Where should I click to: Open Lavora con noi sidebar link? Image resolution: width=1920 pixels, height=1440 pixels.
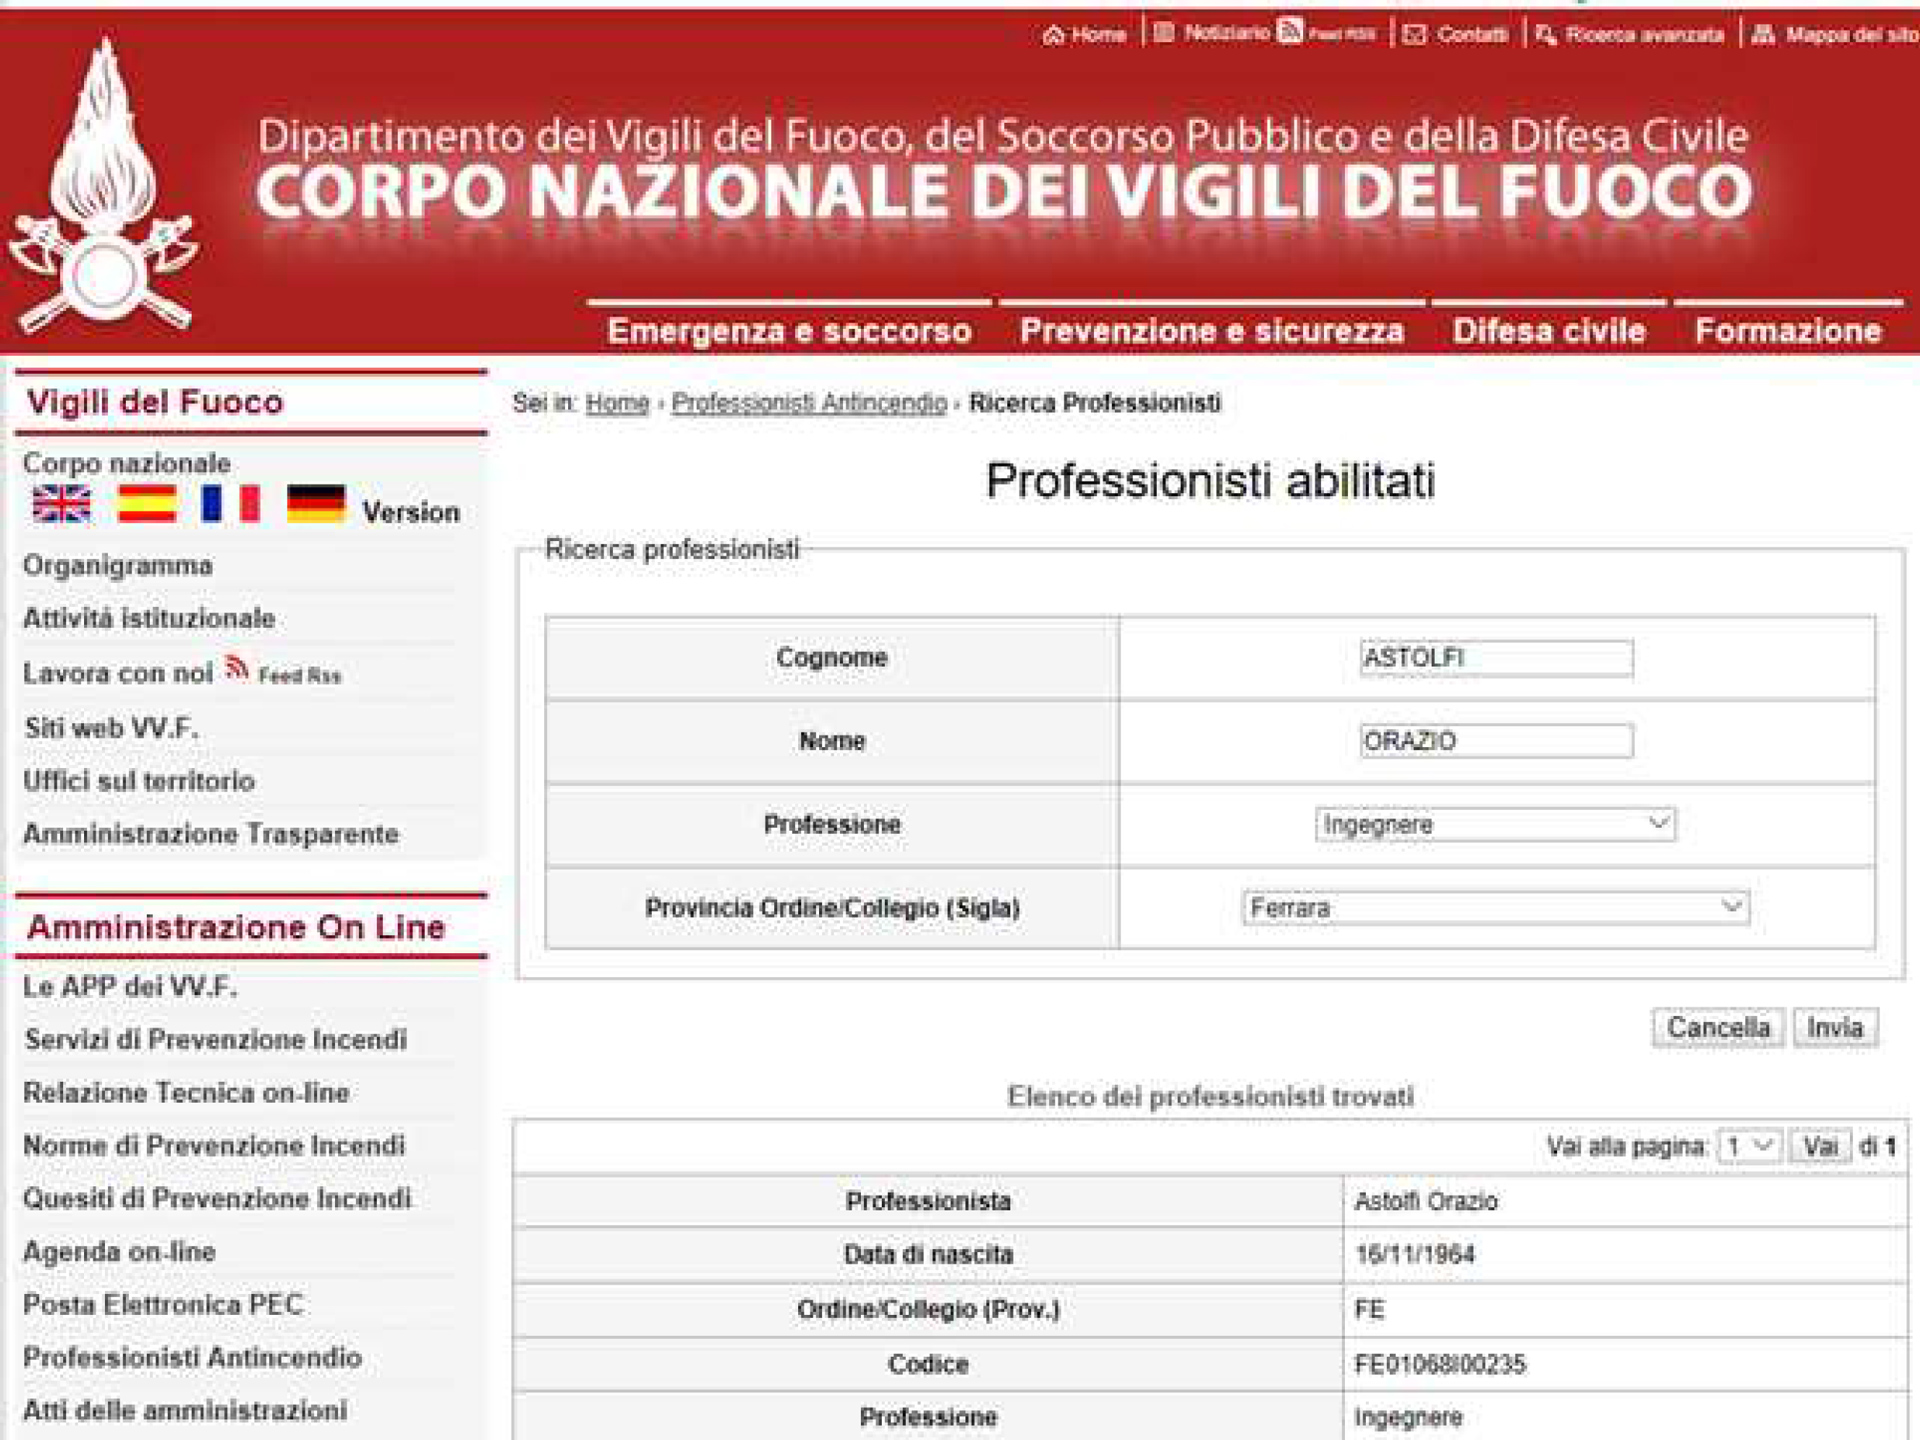118,673
